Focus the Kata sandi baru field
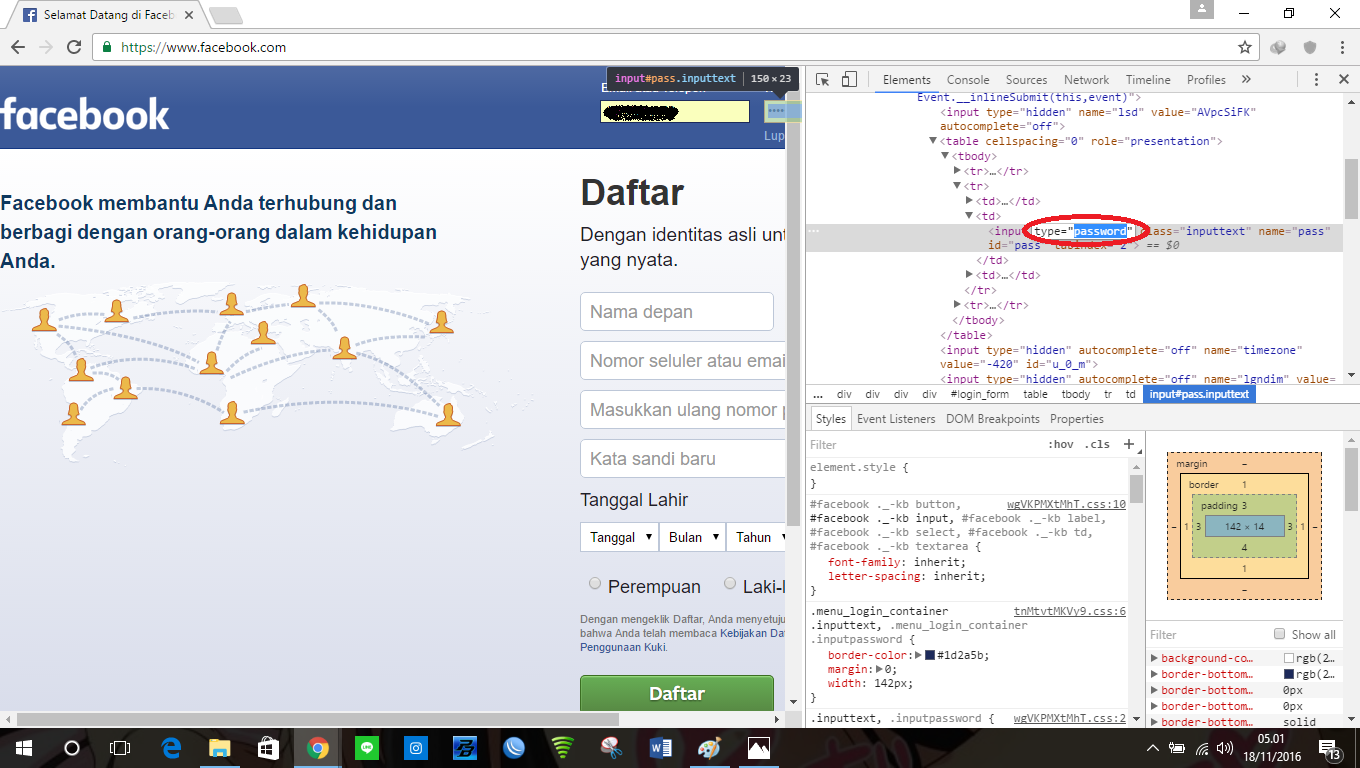1360x768 pixels. [x=683, y=459]
